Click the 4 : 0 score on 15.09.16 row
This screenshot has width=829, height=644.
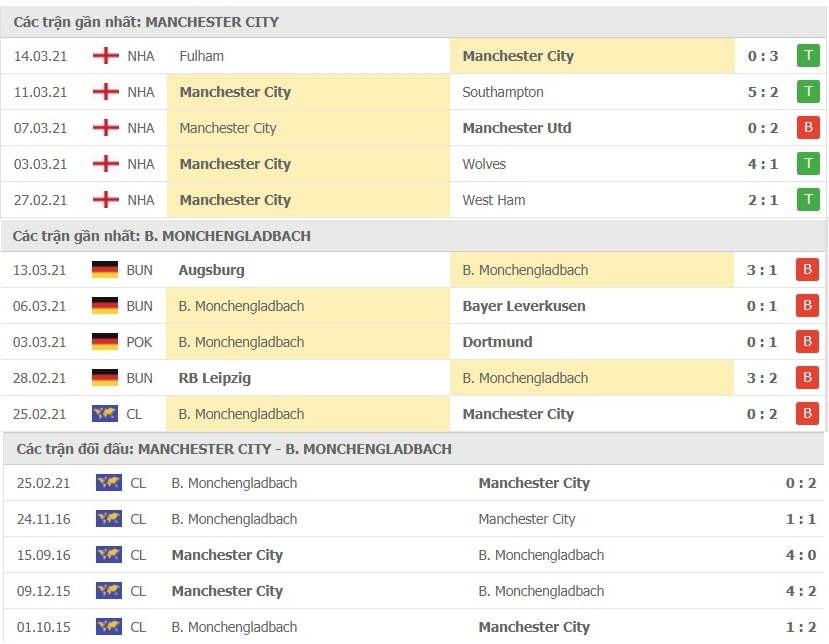point(801,555)
